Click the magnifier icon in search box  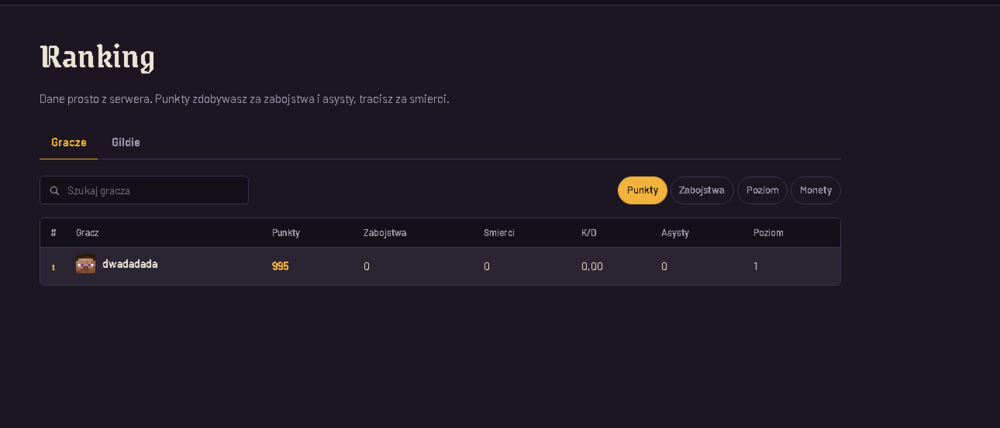[55, 191]
